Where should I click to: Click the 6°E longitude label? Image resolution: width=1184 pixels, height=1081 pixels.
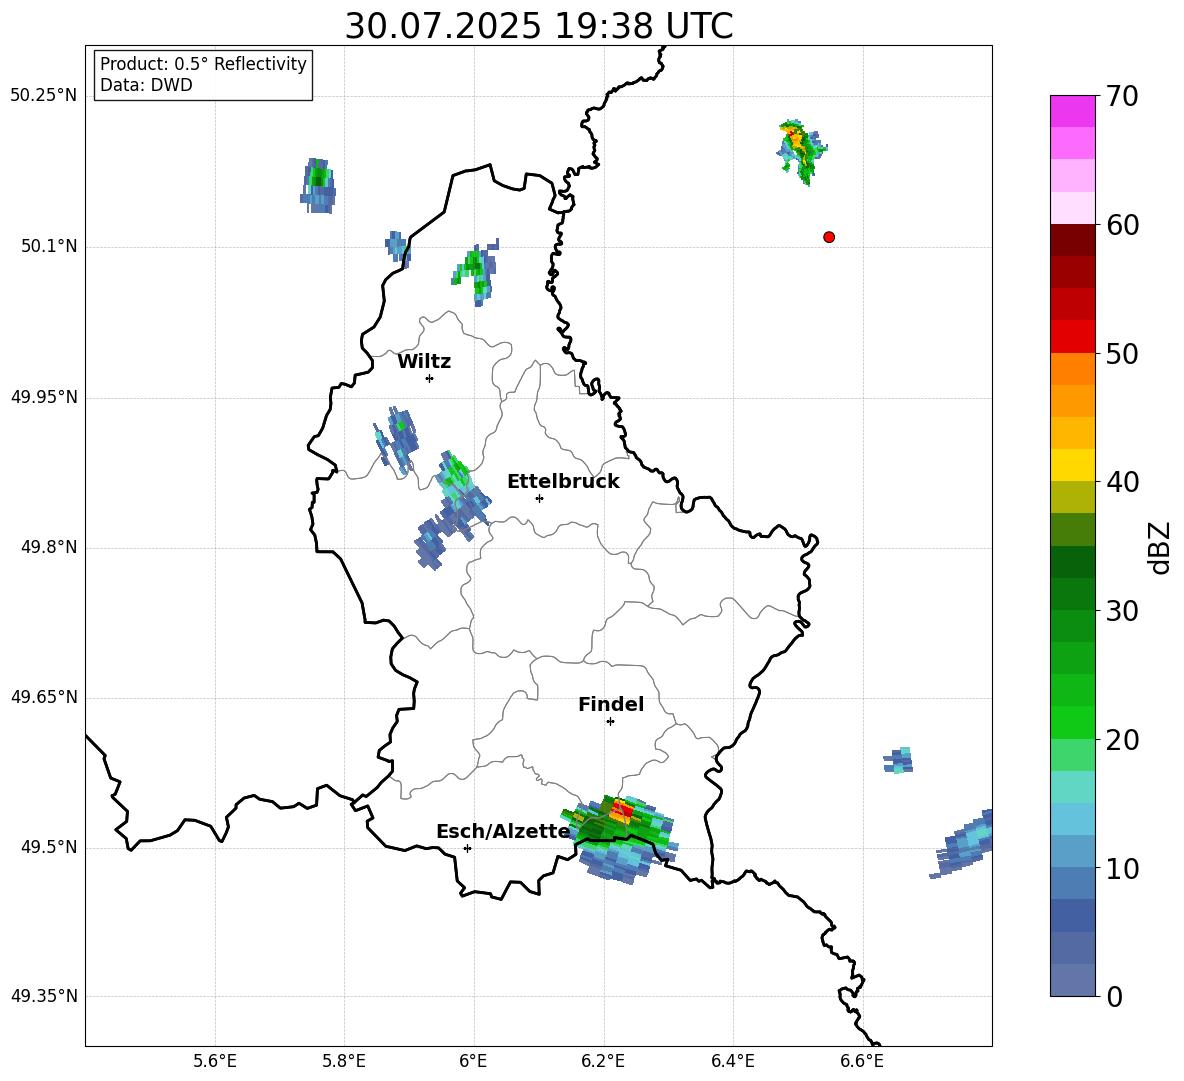point(473,1061)
